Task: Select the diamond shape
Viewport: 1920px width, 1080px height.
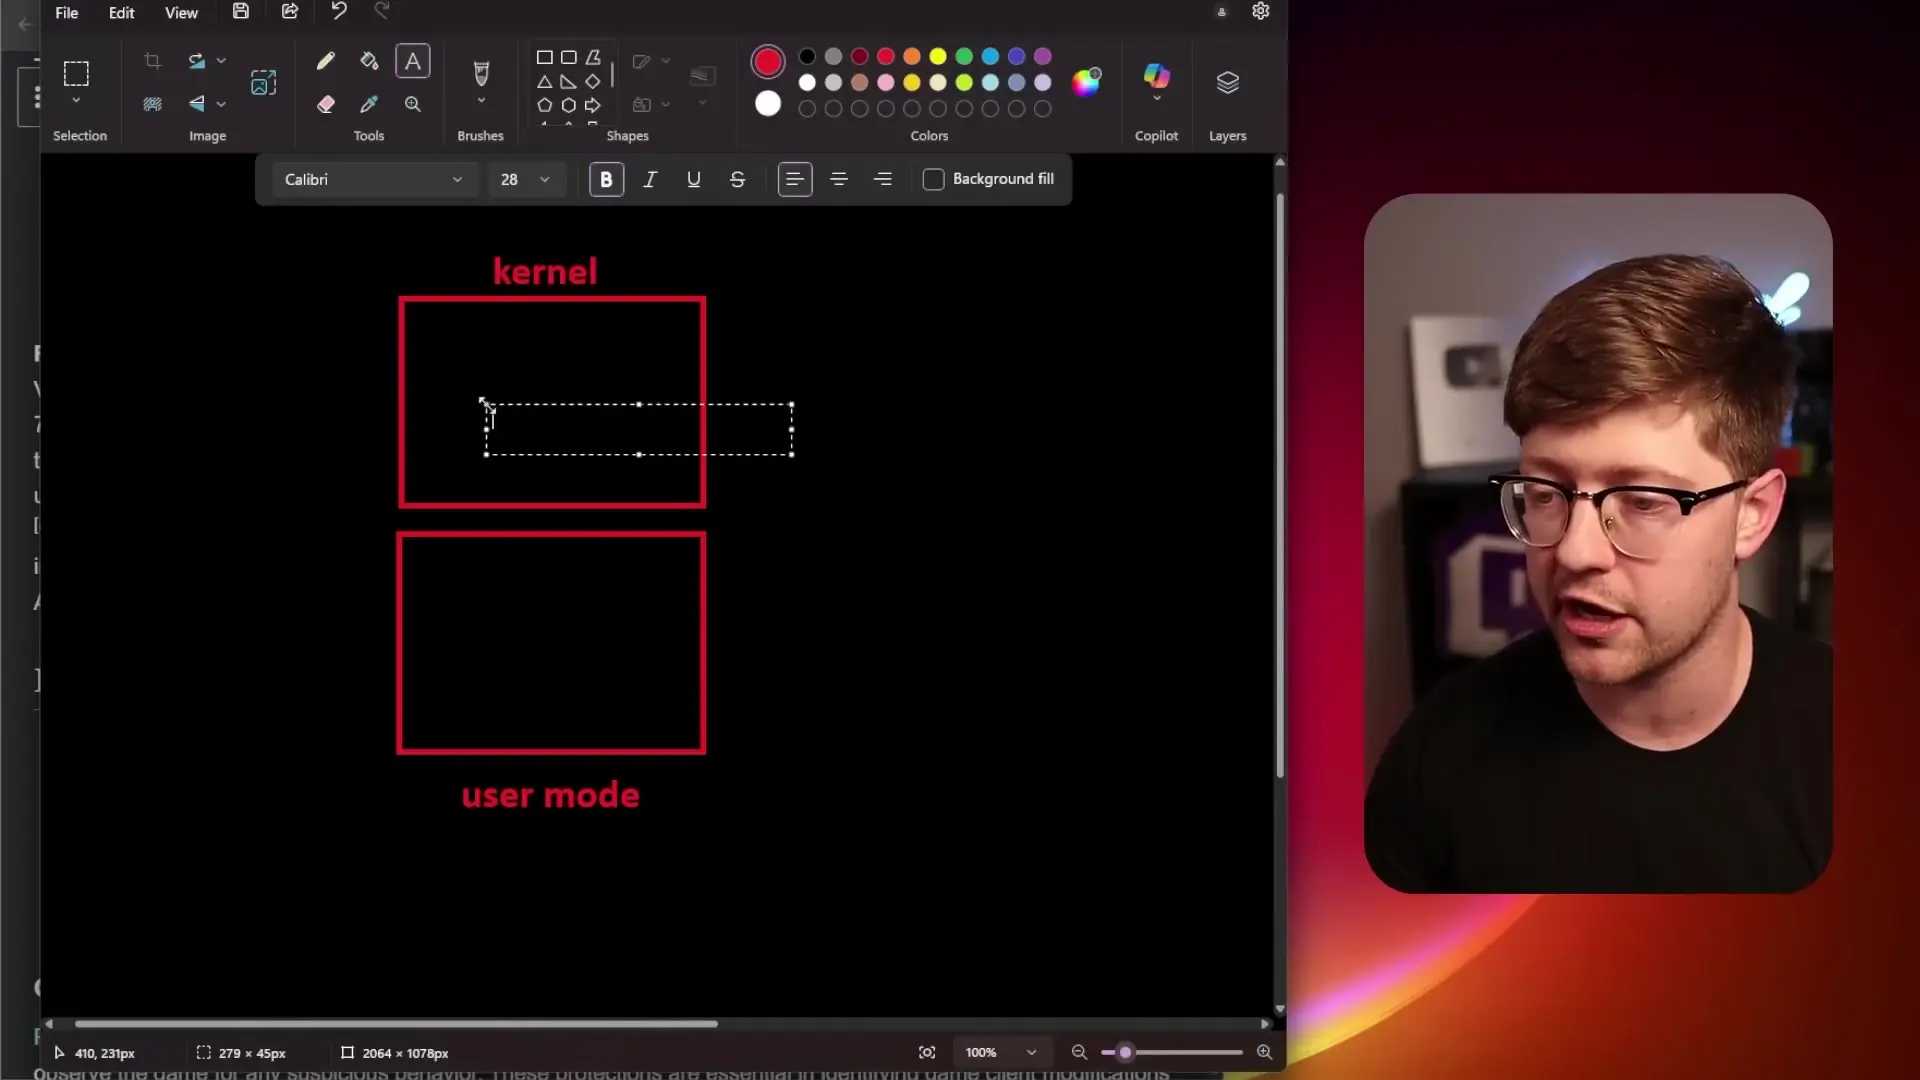Action: (593, 82)
